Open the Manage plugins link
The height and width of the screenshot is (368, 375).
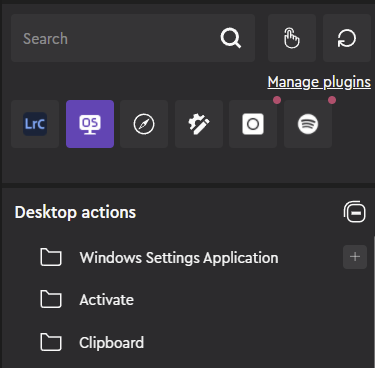tap(319, 82)
